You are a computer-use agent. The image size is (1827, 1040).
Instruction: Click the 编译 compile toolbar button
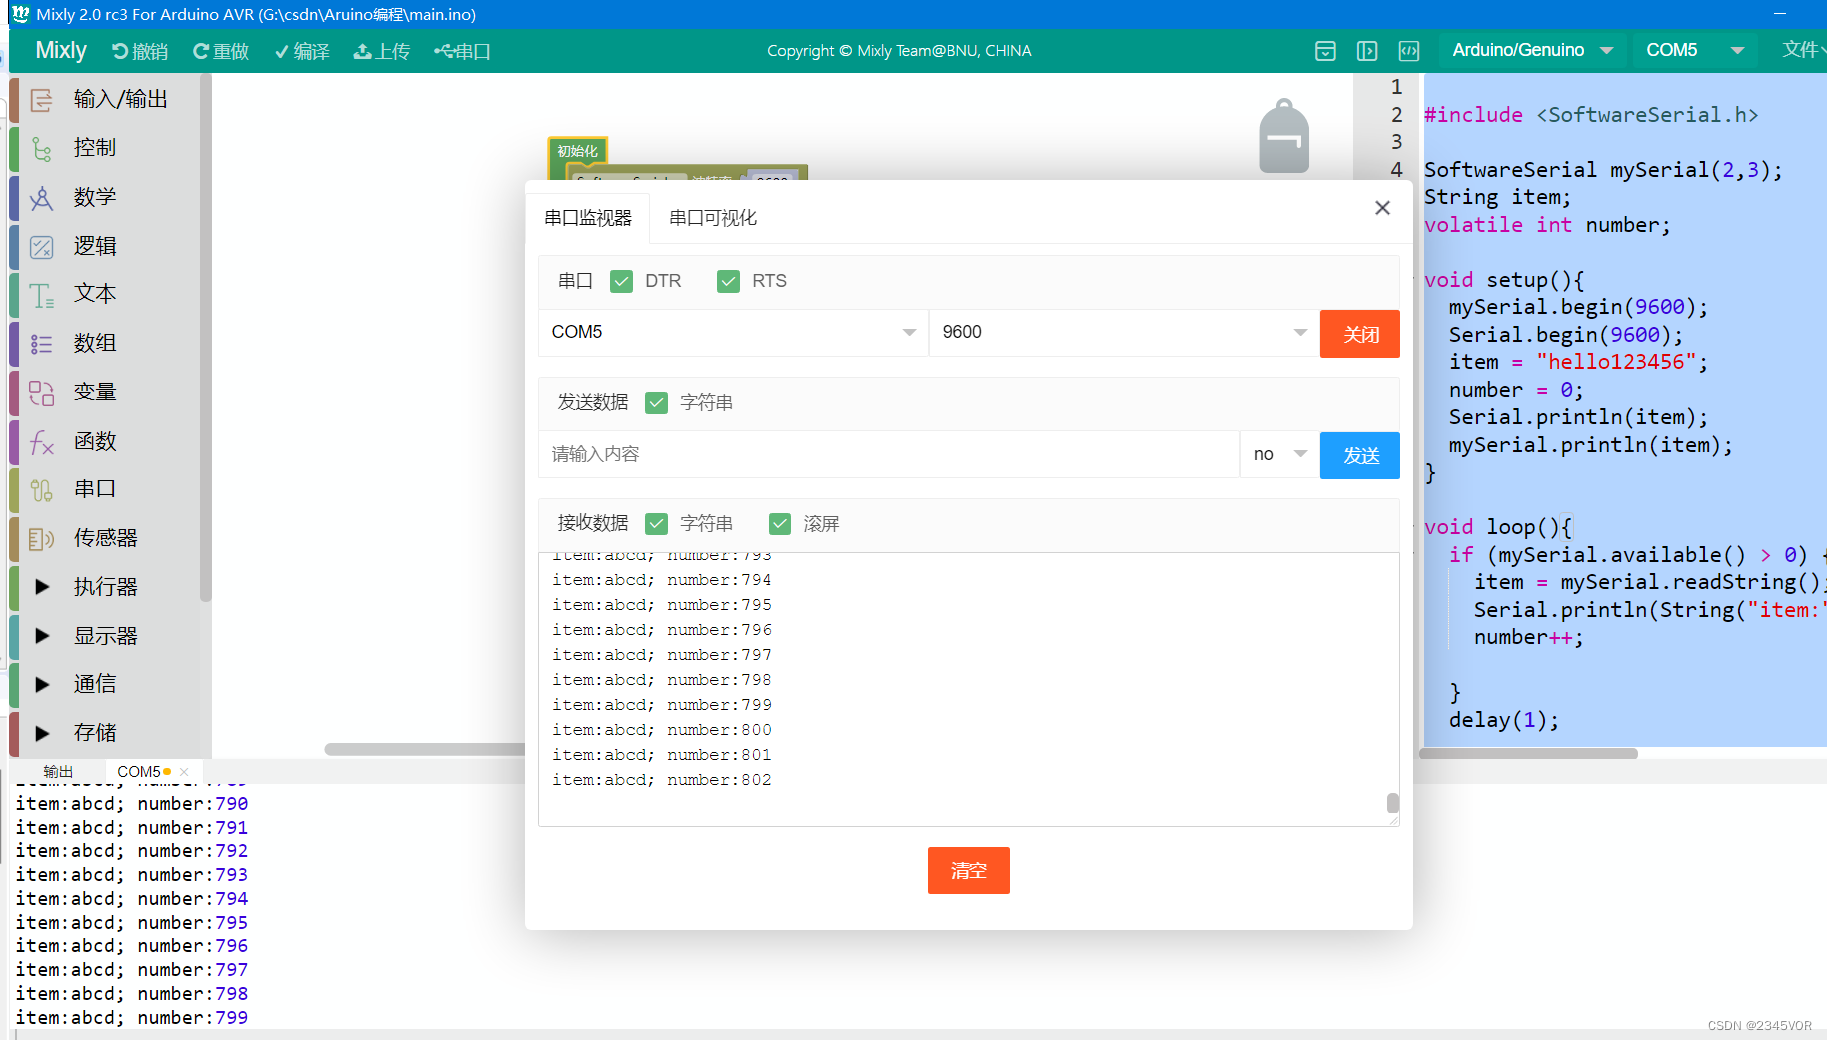pos(302,51)
